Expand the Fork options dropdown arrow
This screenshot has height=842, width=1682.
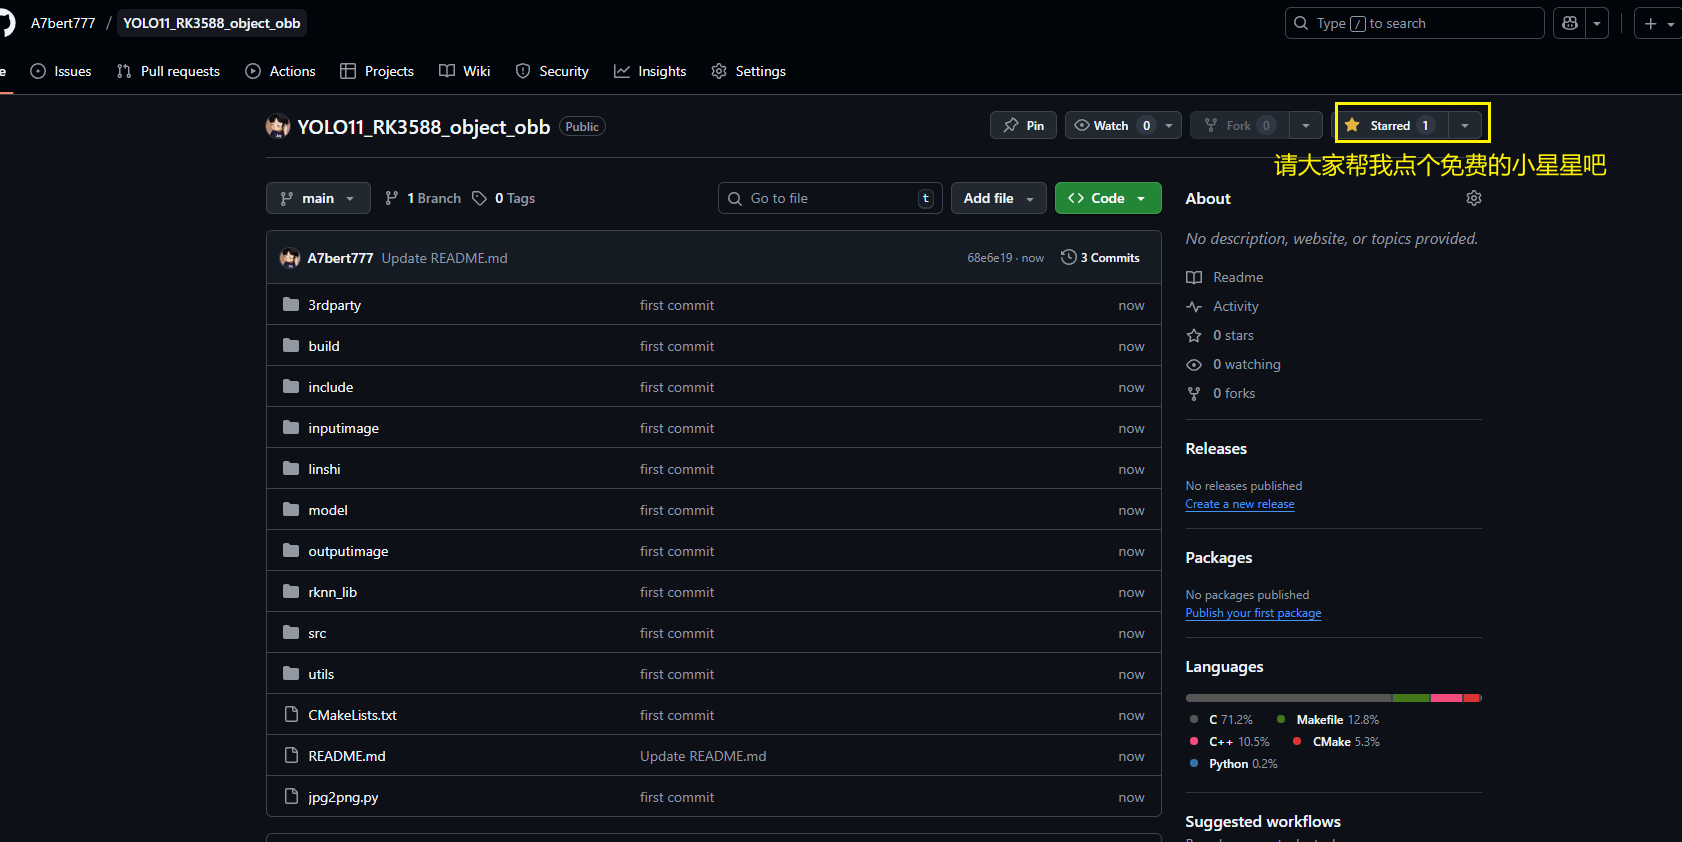[1306, 125]
